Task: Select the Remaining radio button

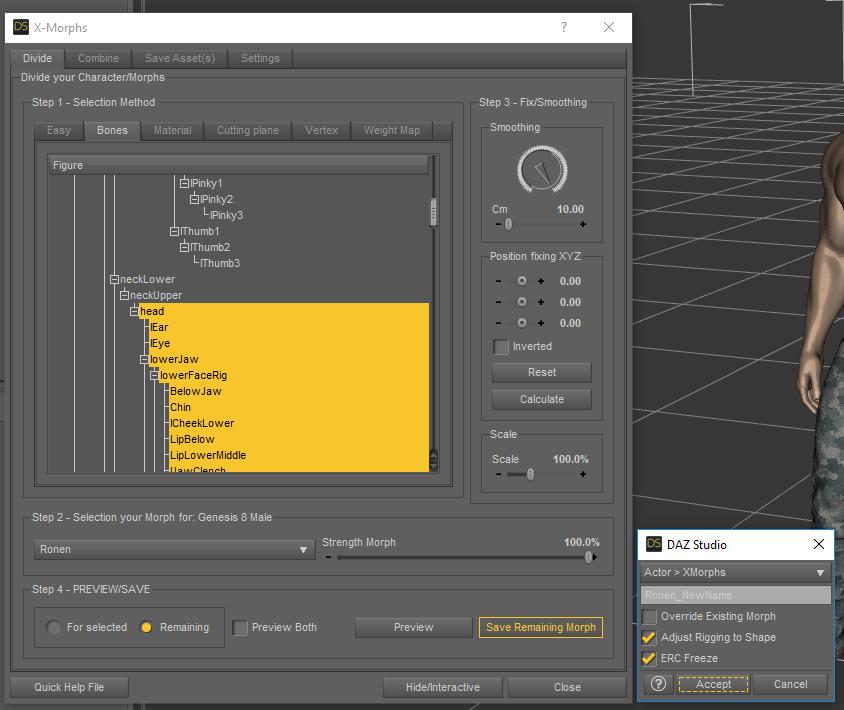Action: tap(146, 627)
